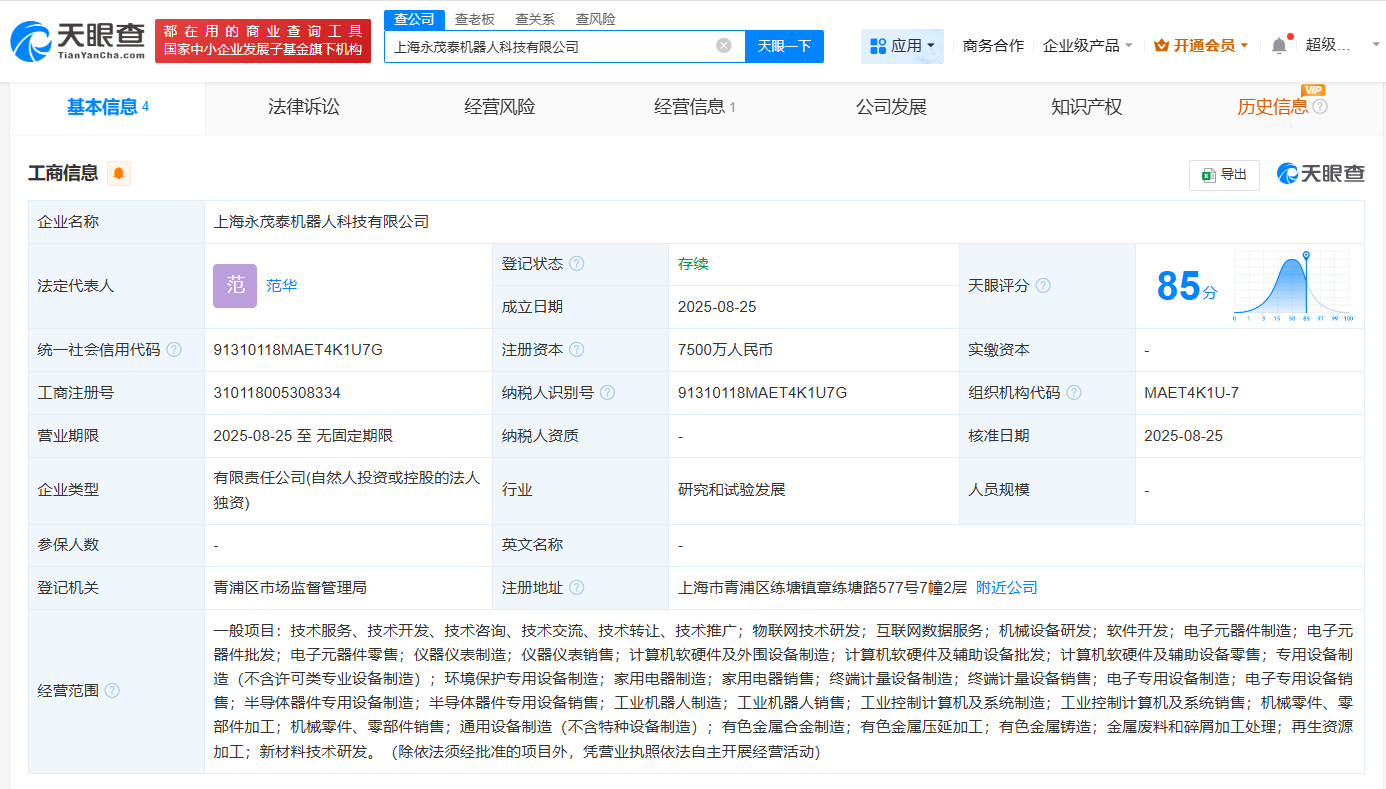
Task: Click the help icon next to 历史信息
Action: tap(1320, 107)
